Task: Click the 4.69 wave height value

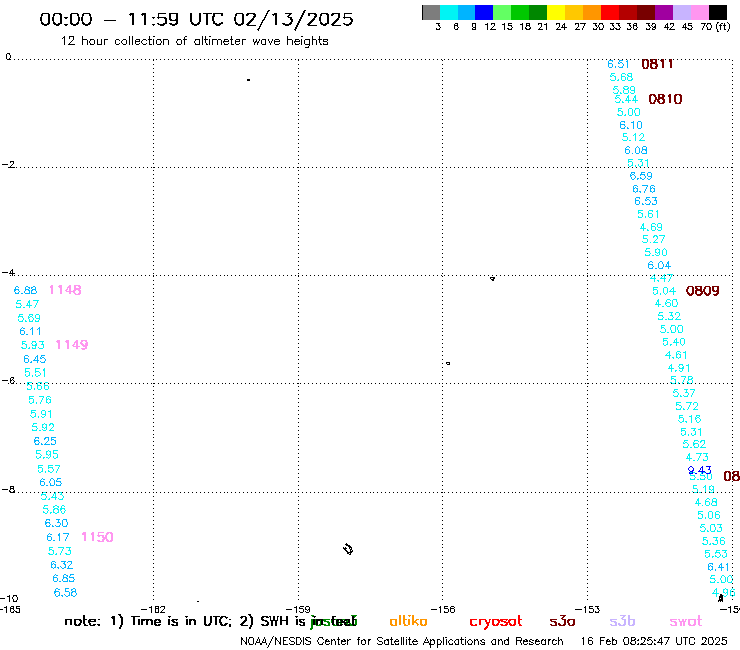Action: click(651, 227)
